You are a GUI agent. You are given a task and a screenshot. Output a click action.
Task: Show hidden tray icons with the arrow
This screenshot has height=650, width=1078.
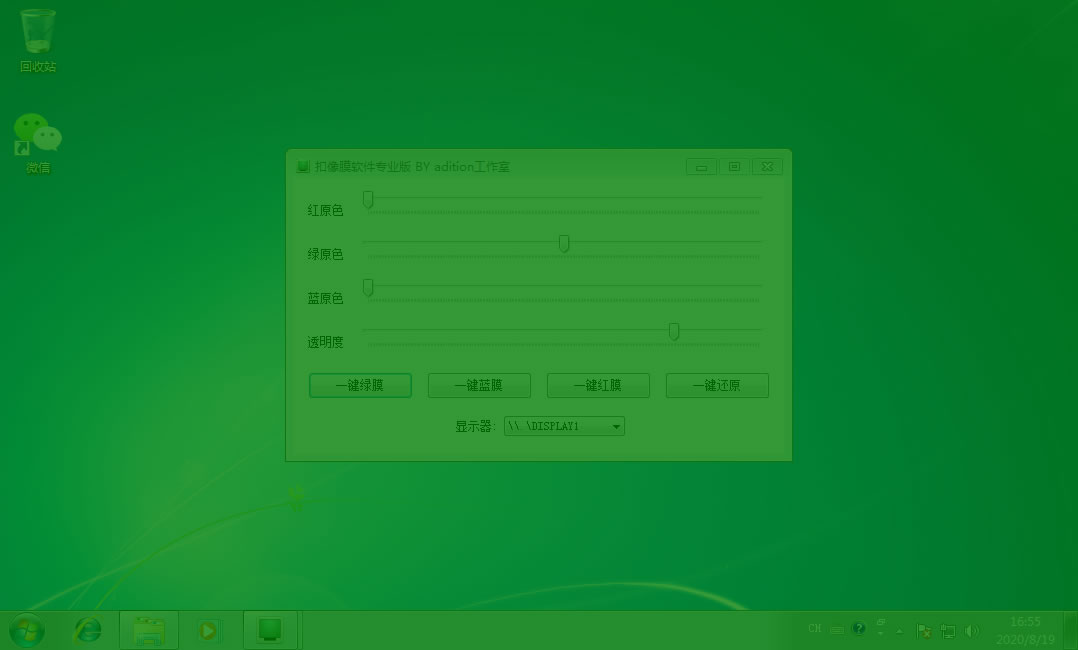(899, 632)
